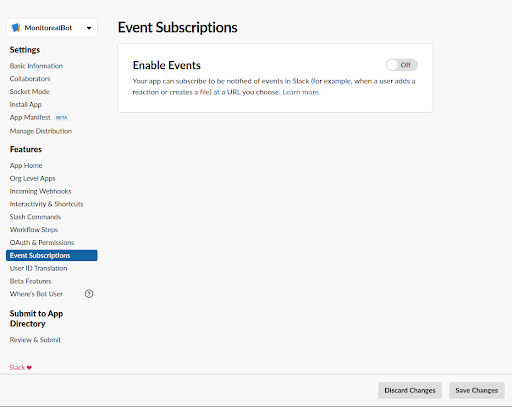The height and width of the screenshot is (407, 512).
Task: Open Where's Bot User page
Action: (x=36, y=294)
